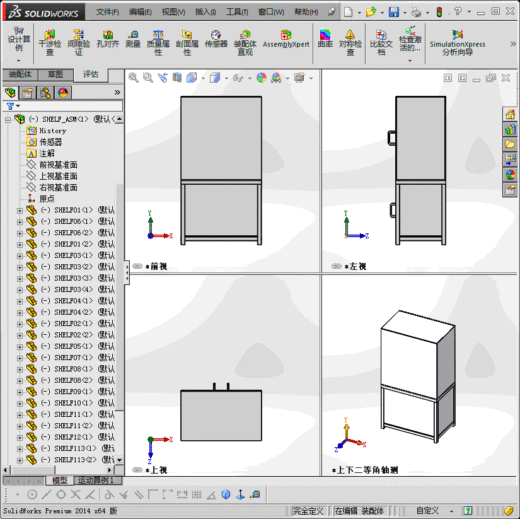Image resolution: width=520 pixels, height=519 pixels.
Task: Open the File menu (文件)
Action: coord(107,12)
